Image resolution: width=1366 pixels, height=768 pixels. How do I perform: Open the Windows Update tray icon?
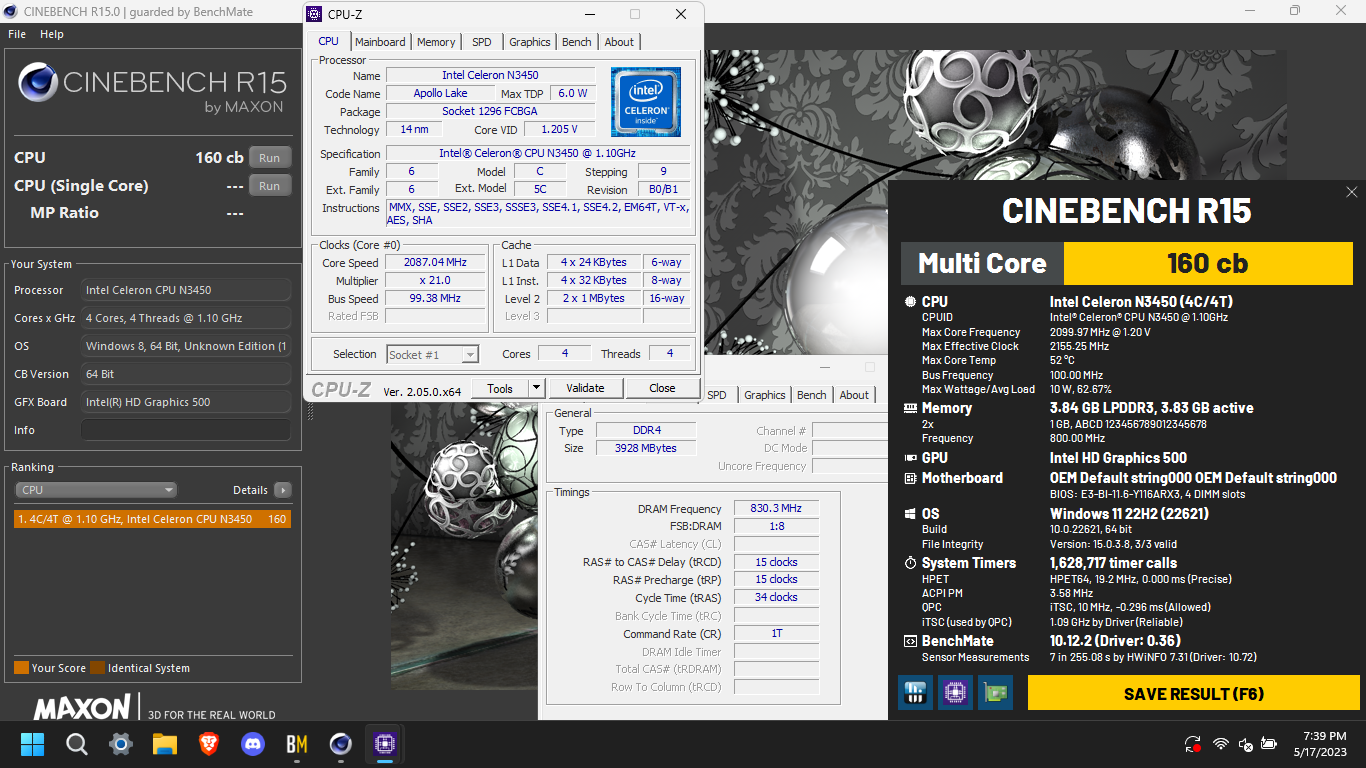tap(1192, 744)
